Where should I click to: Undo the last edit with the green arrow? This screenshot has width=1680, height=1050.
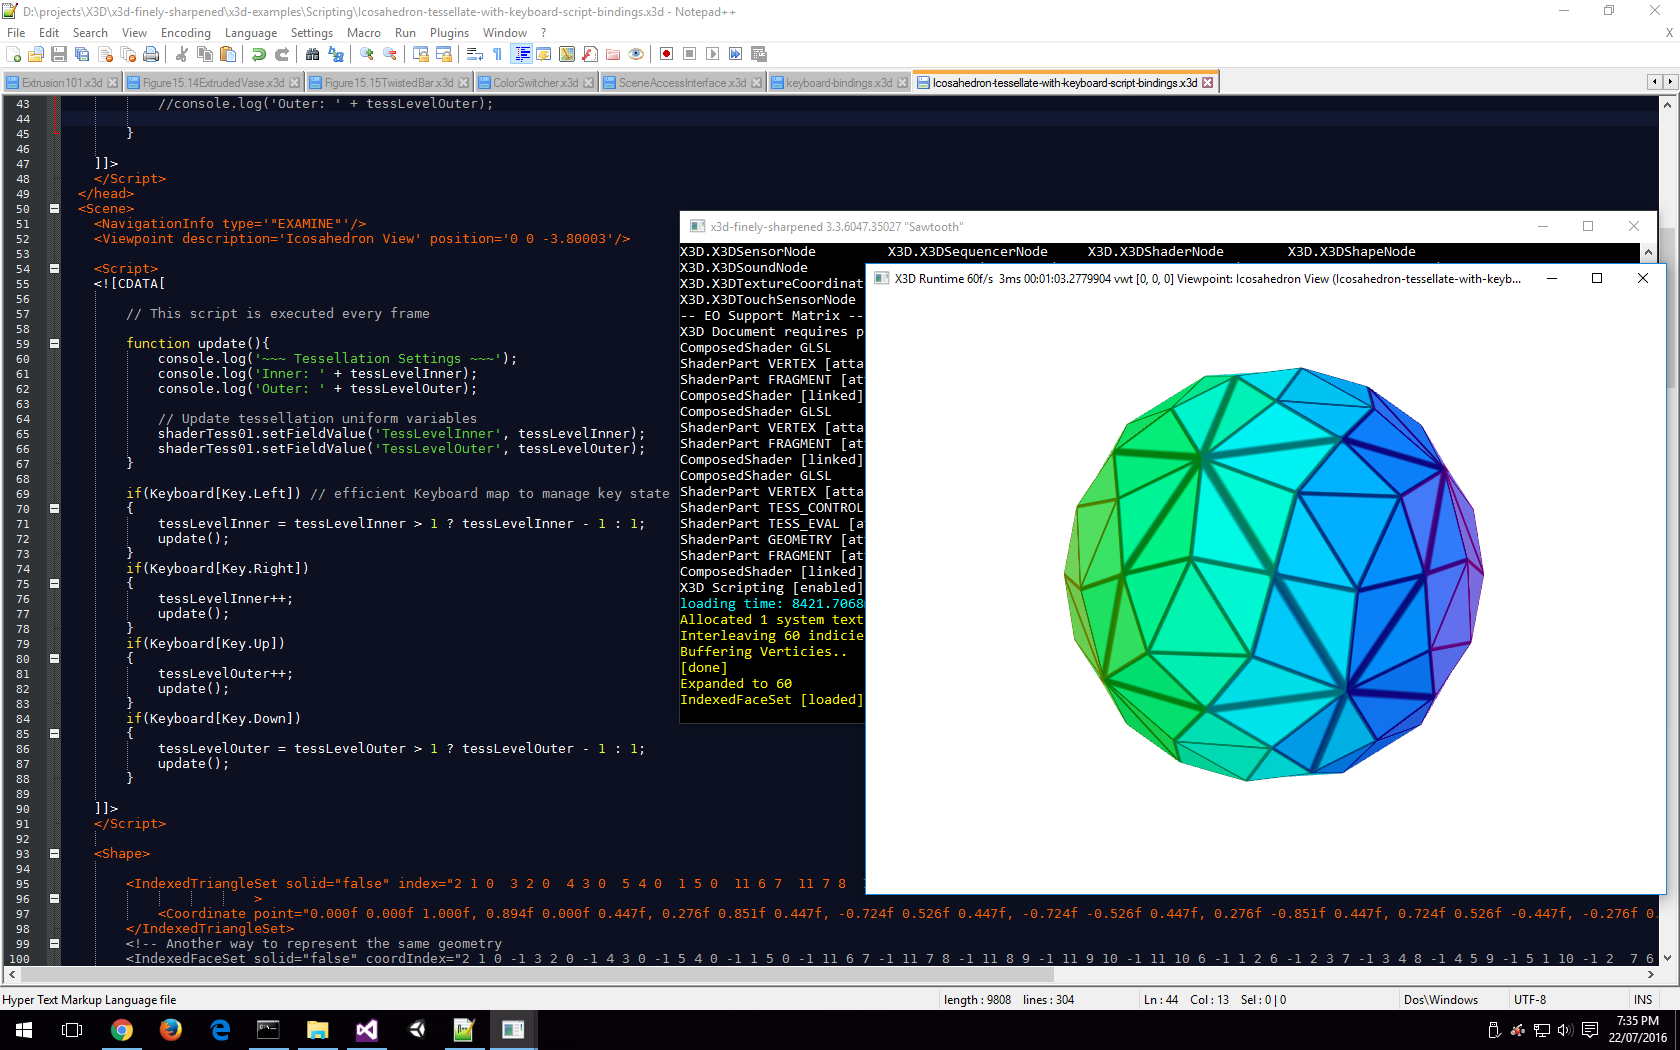point(259,54)
